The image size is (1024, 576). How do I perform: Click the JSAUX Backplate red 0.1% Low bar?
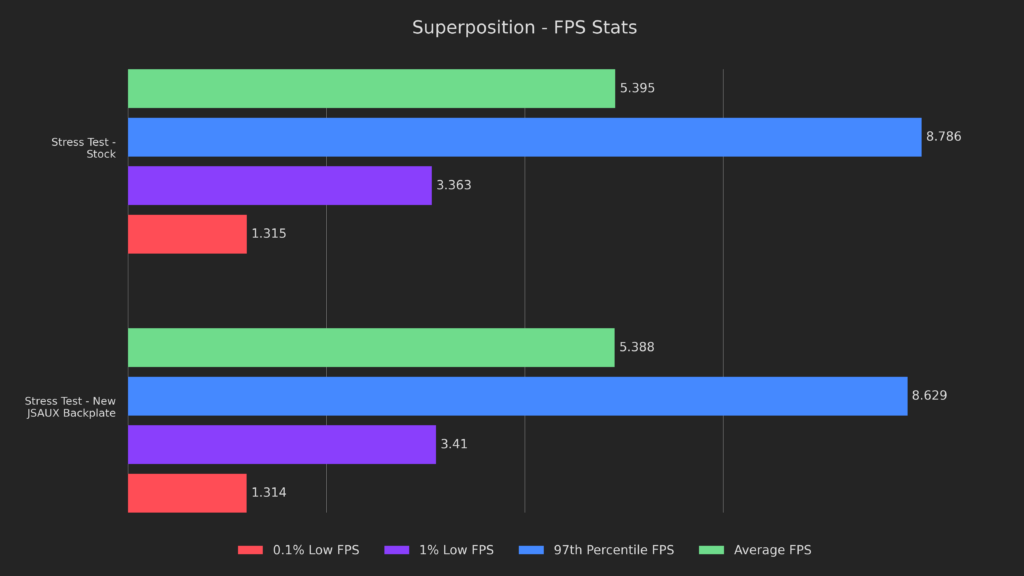(187, 493)
